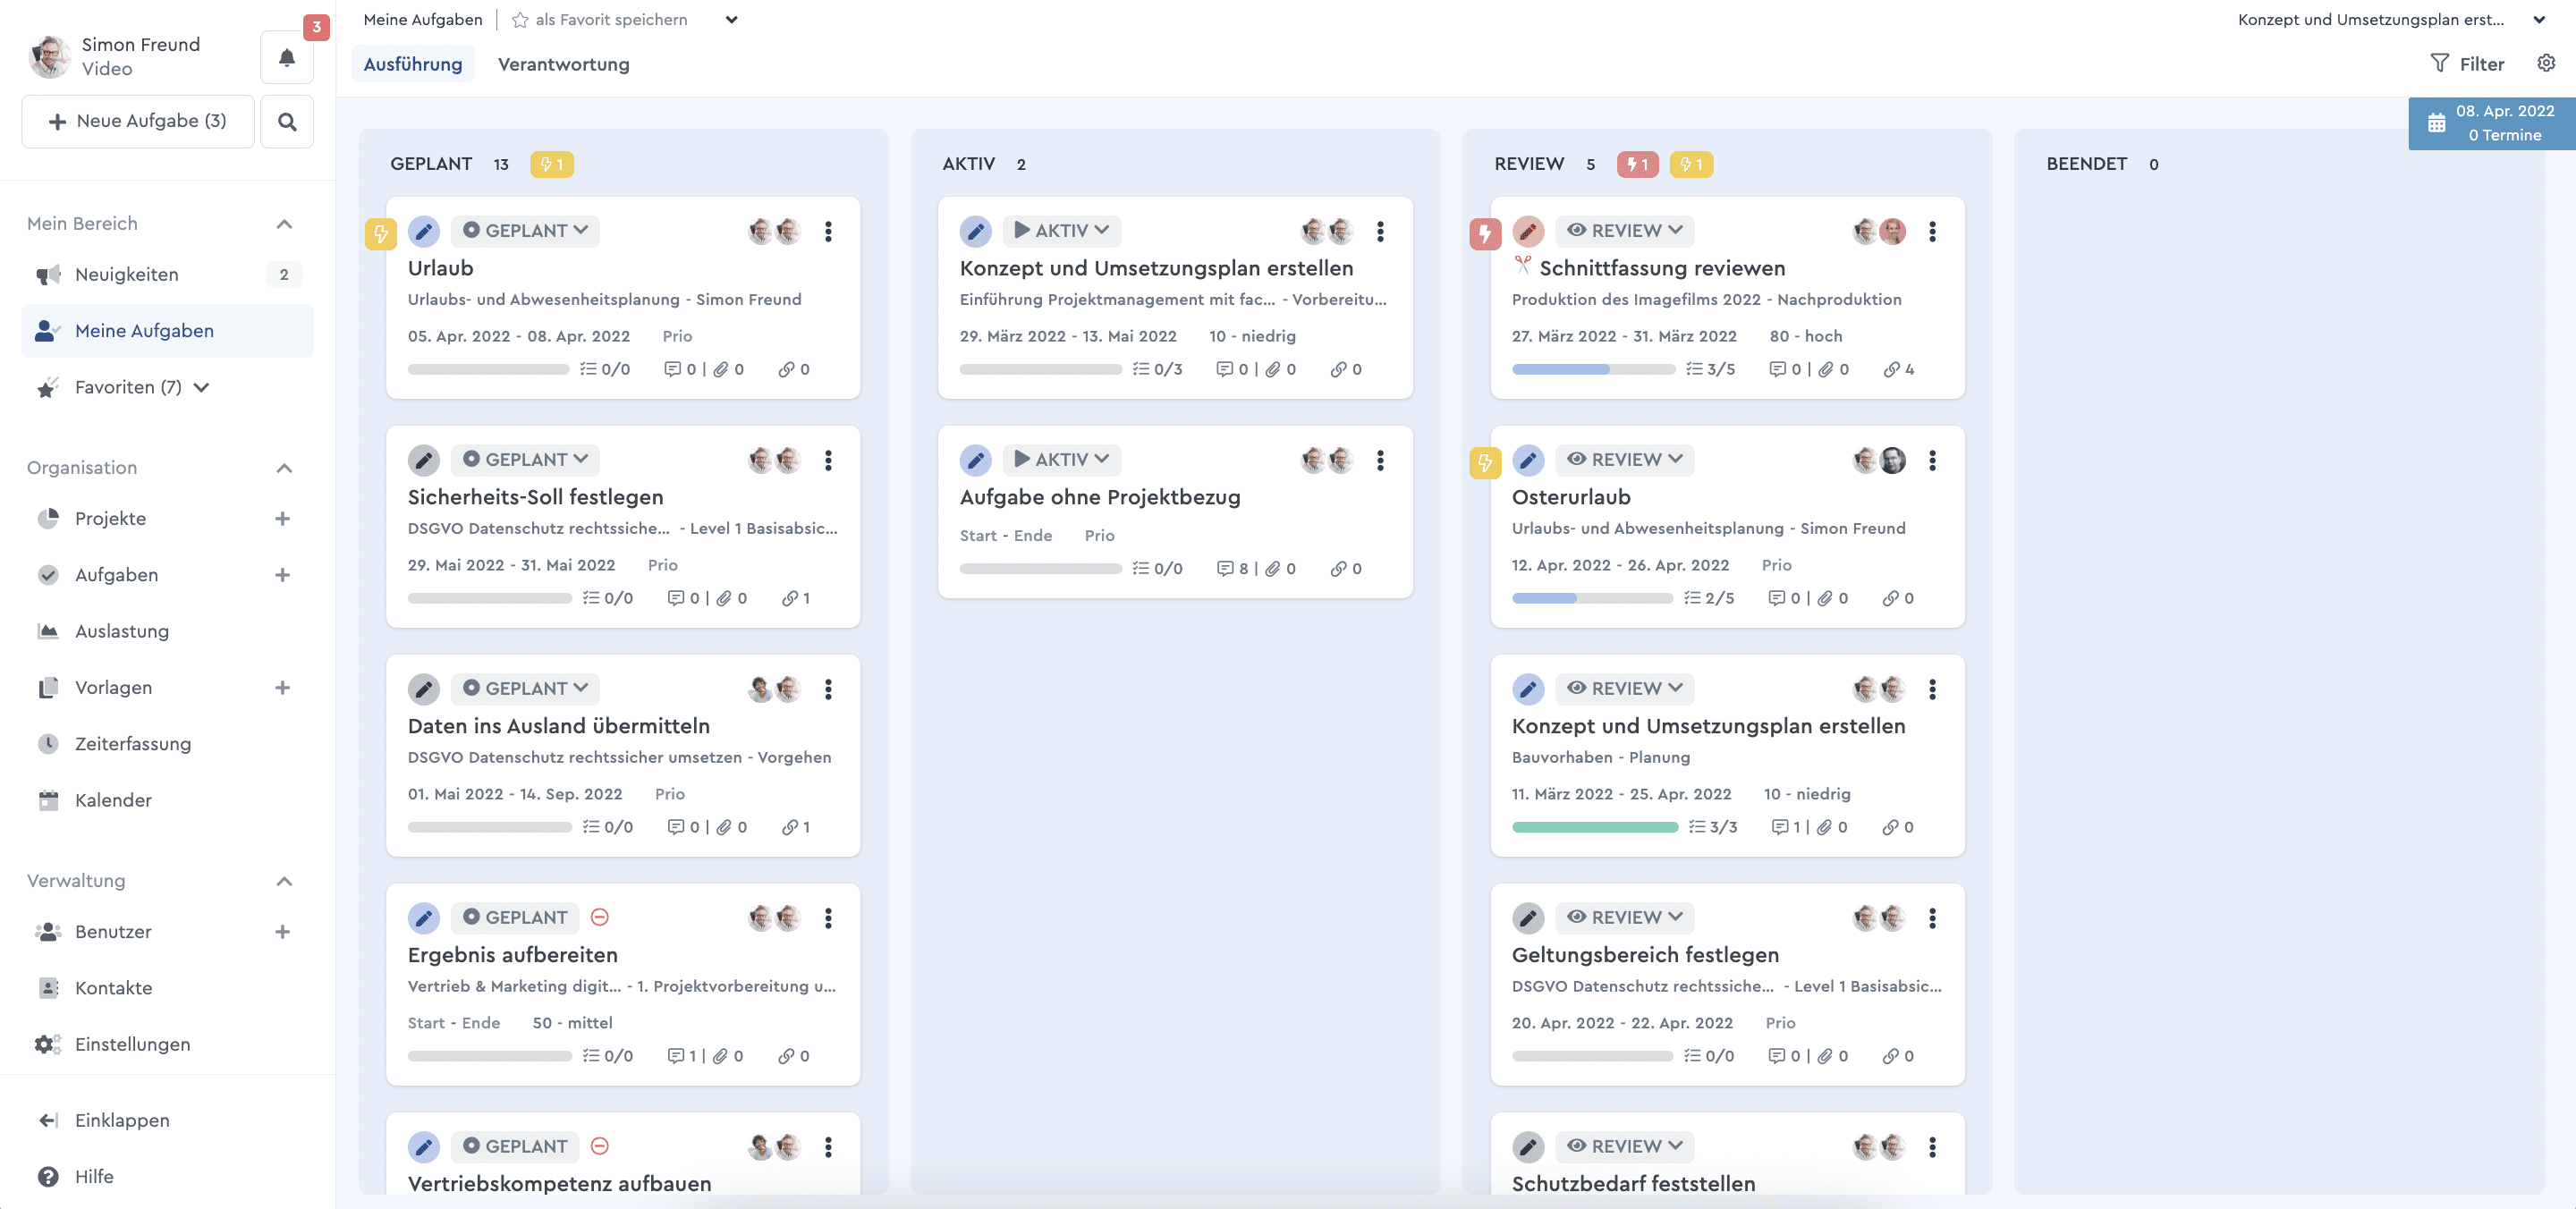Image resolution: width=2576 pixels, height=1209 pixels.
Task: Expand Favoriten (7) chevron
Action: click(x=201, y=388)
